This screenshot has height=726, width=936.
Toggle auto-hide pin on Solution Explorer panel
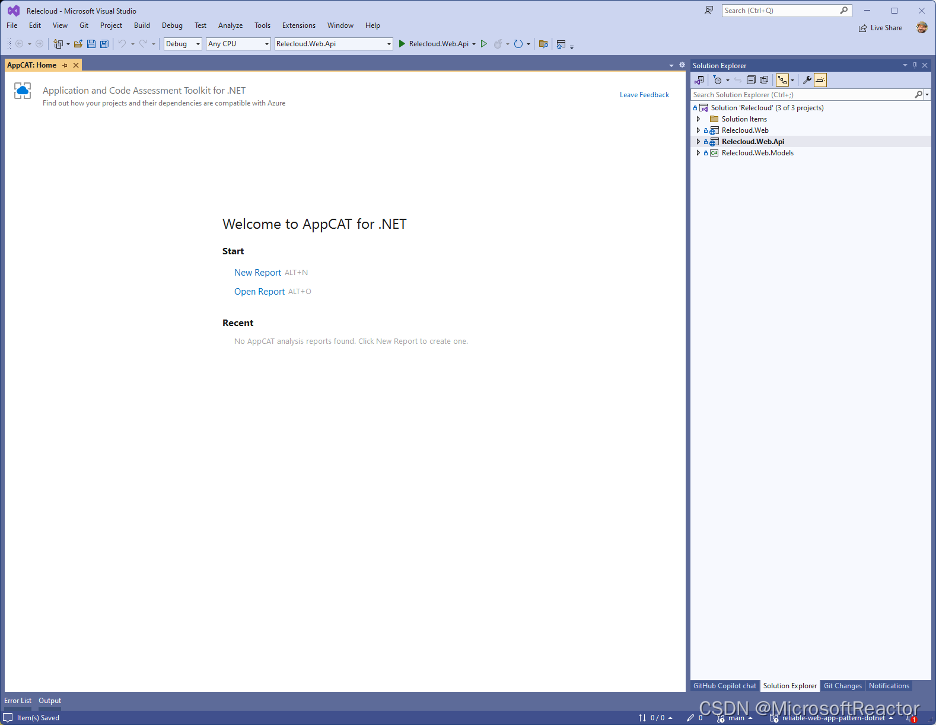[915, 65]
